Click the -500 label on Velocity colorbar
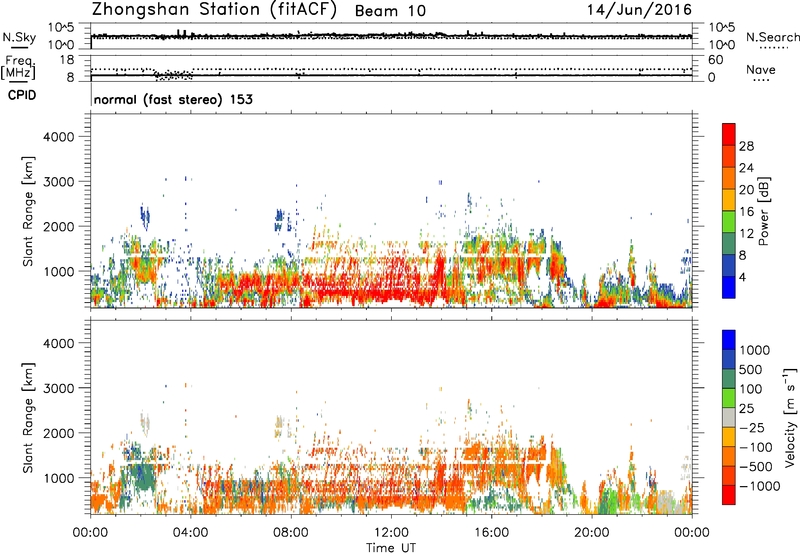The image size is (800, 554). click(x=755, y=466)
